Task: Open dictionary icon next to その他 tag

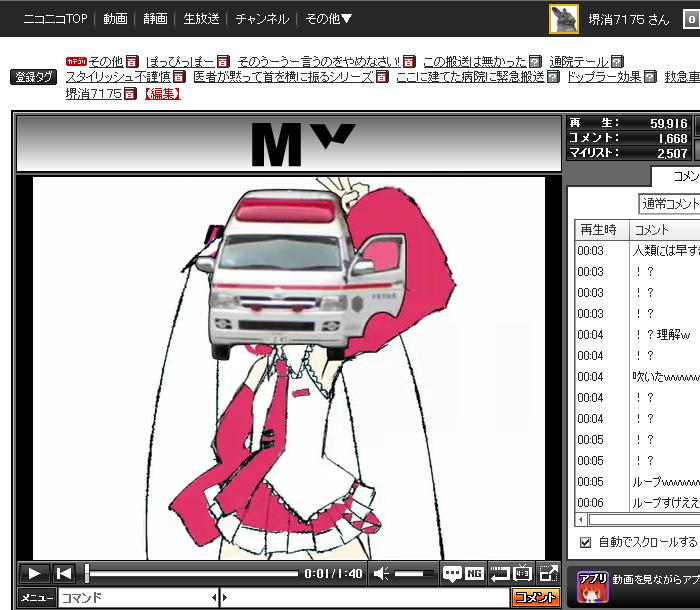Action: [x=132, y=61]
